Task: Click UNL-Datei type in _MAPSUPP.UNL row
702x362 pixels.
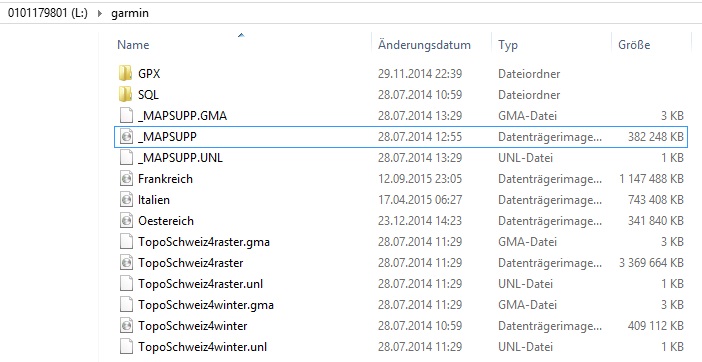Action: pos(526,158)
